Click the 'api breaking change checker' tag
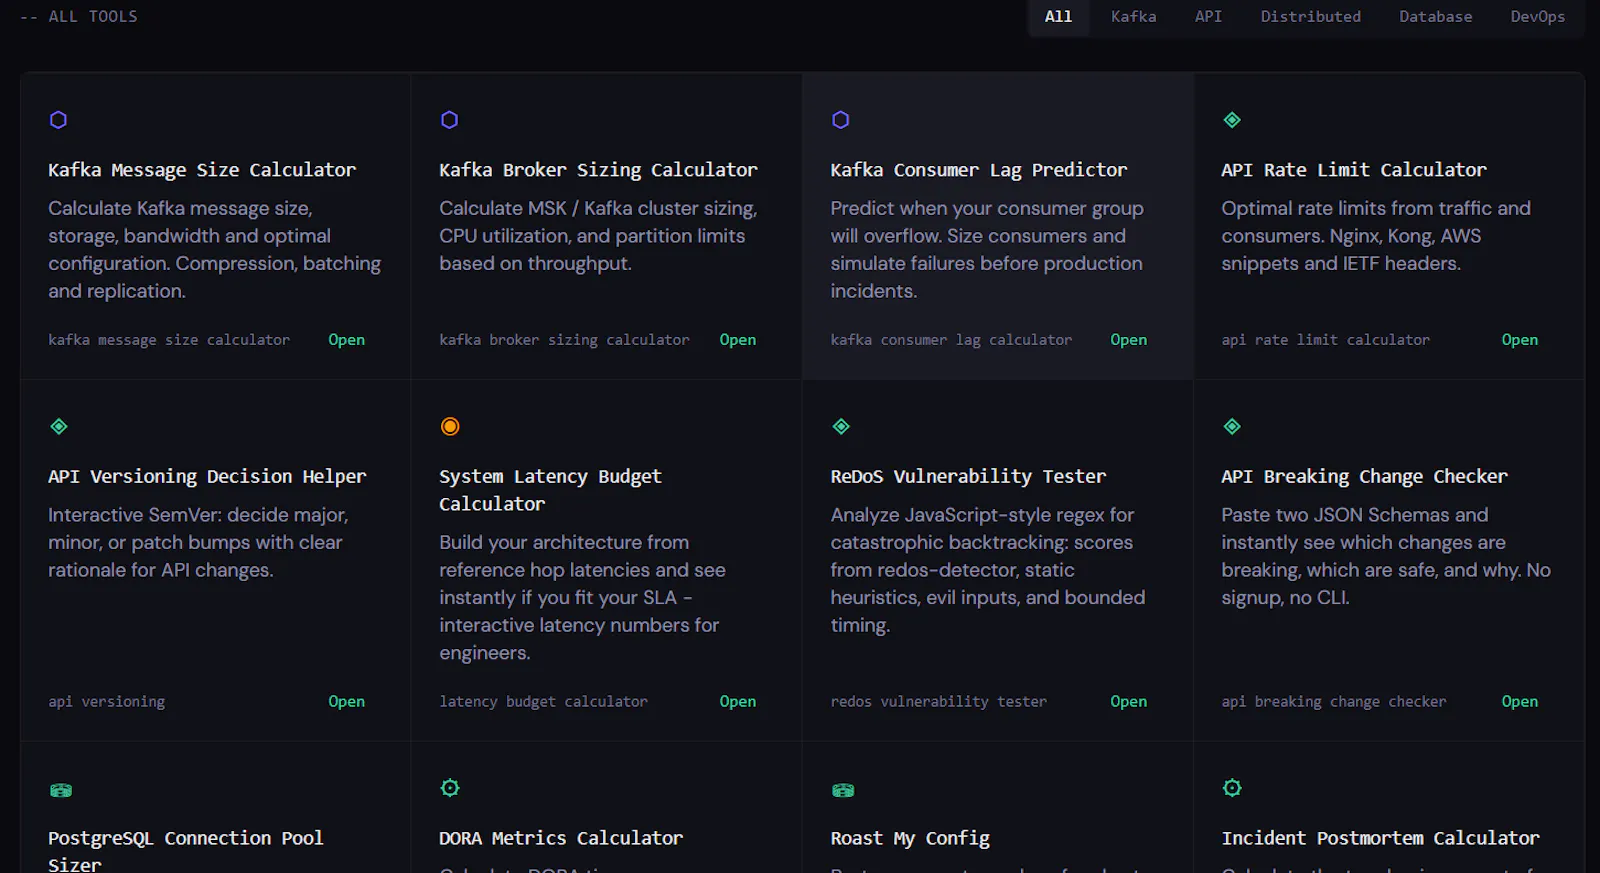Screen dimensions: 1600x873 click(x=1333, y=702)
